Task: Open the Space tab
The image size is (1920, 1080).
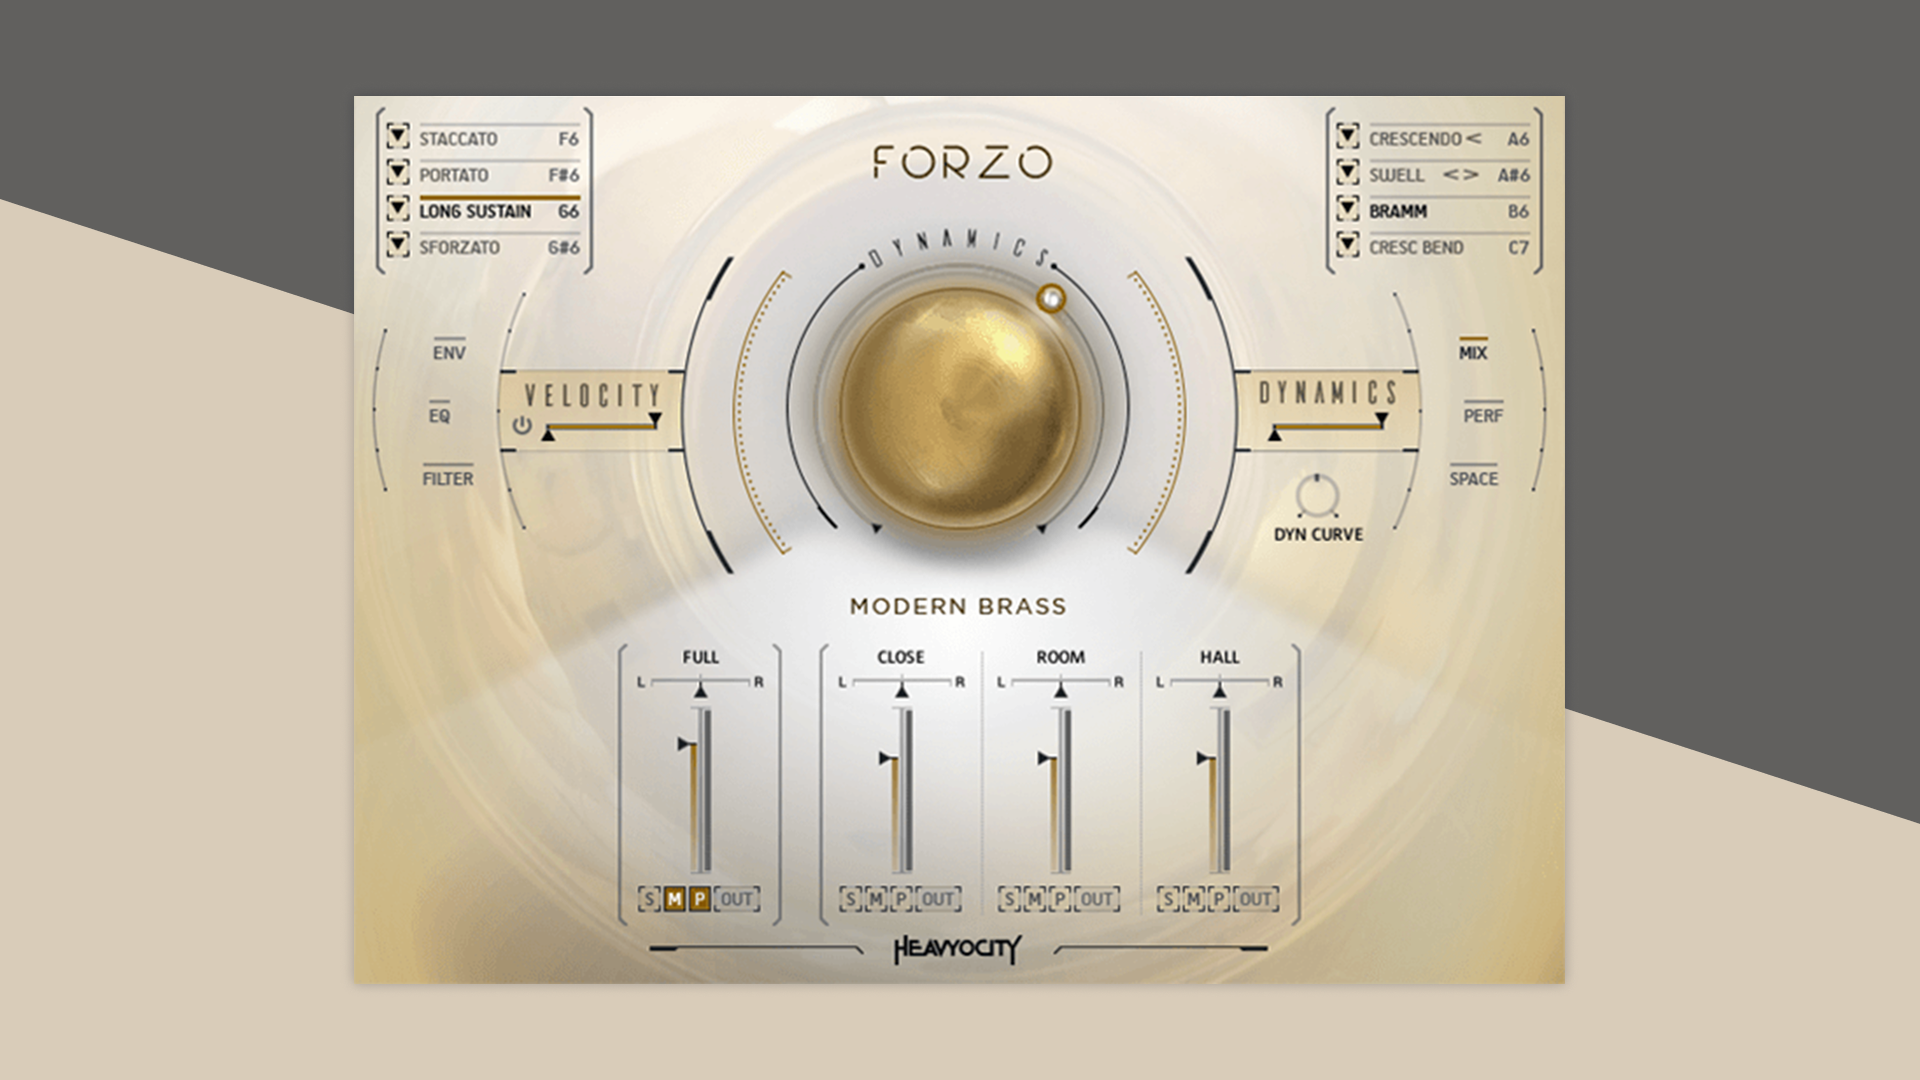Action: tap(1474, 478)
